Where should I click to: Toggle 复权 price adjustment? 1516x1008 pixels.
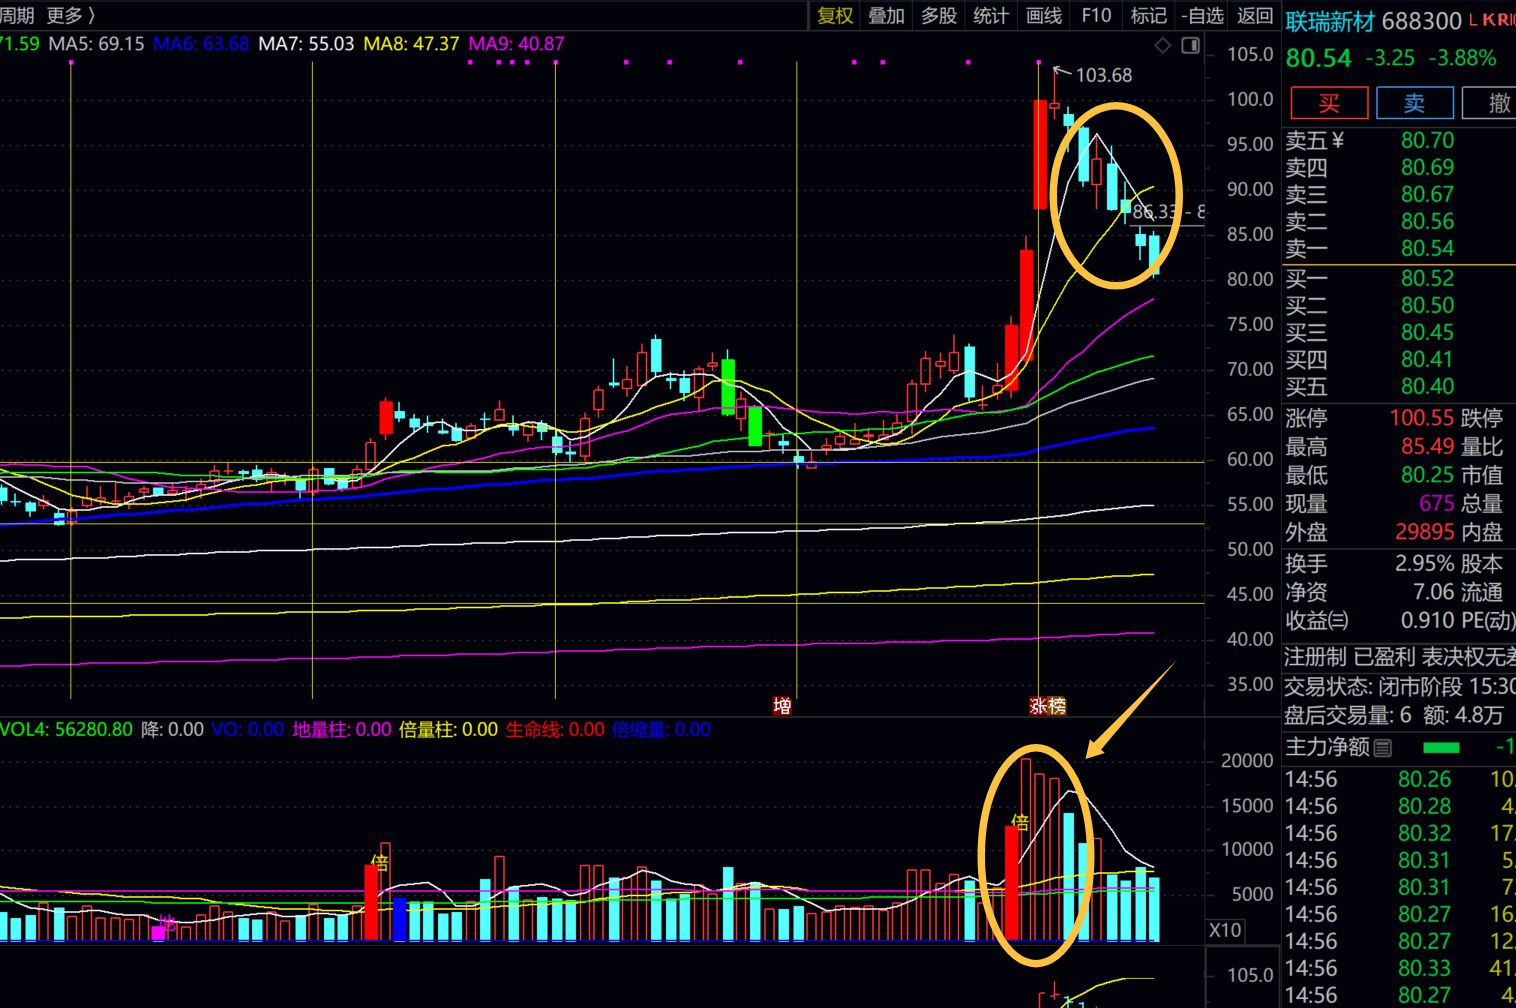(x=835, y=16)
